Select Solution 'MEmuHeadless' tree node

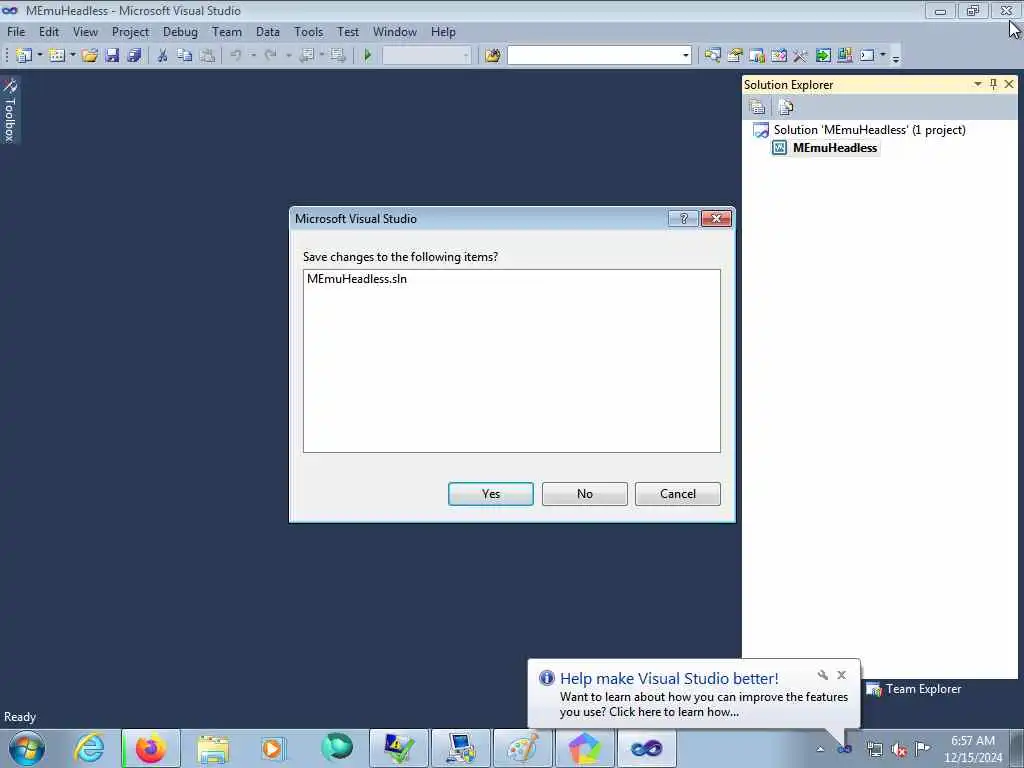click(869, 129)
